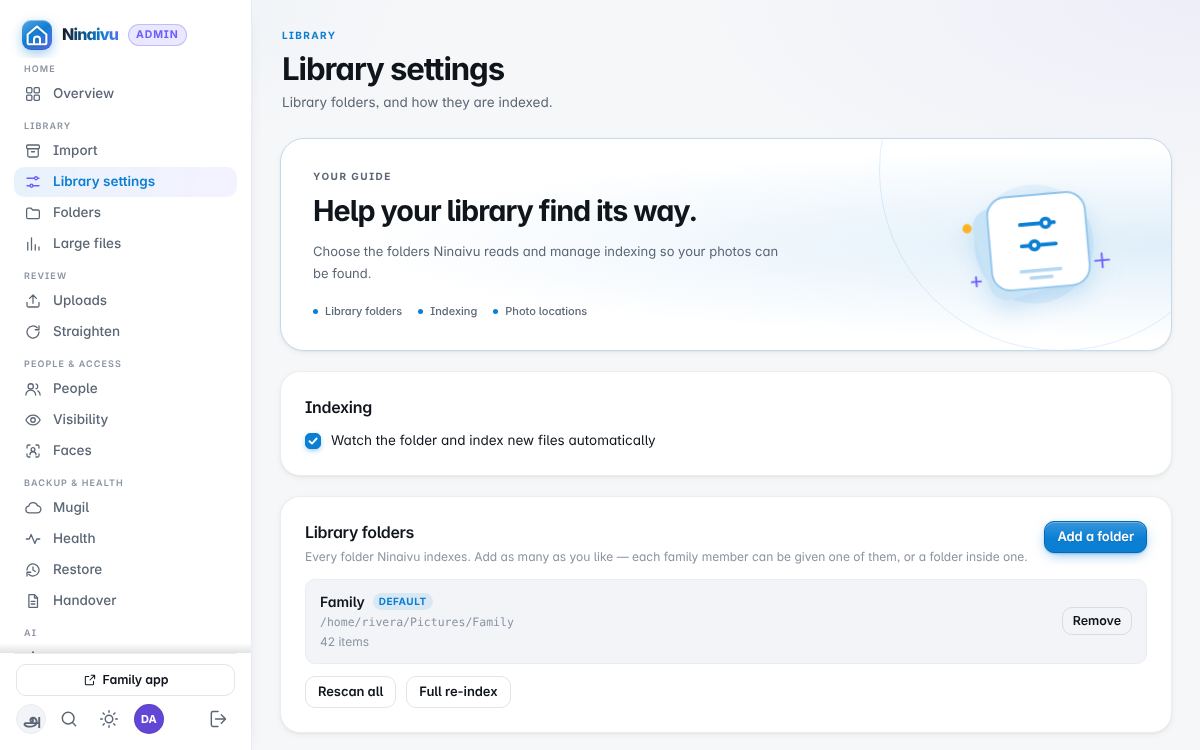This screenshot has height=750, width=1200.
Task: Open Faces via its face-scan icon
Action: click(33, 450)
